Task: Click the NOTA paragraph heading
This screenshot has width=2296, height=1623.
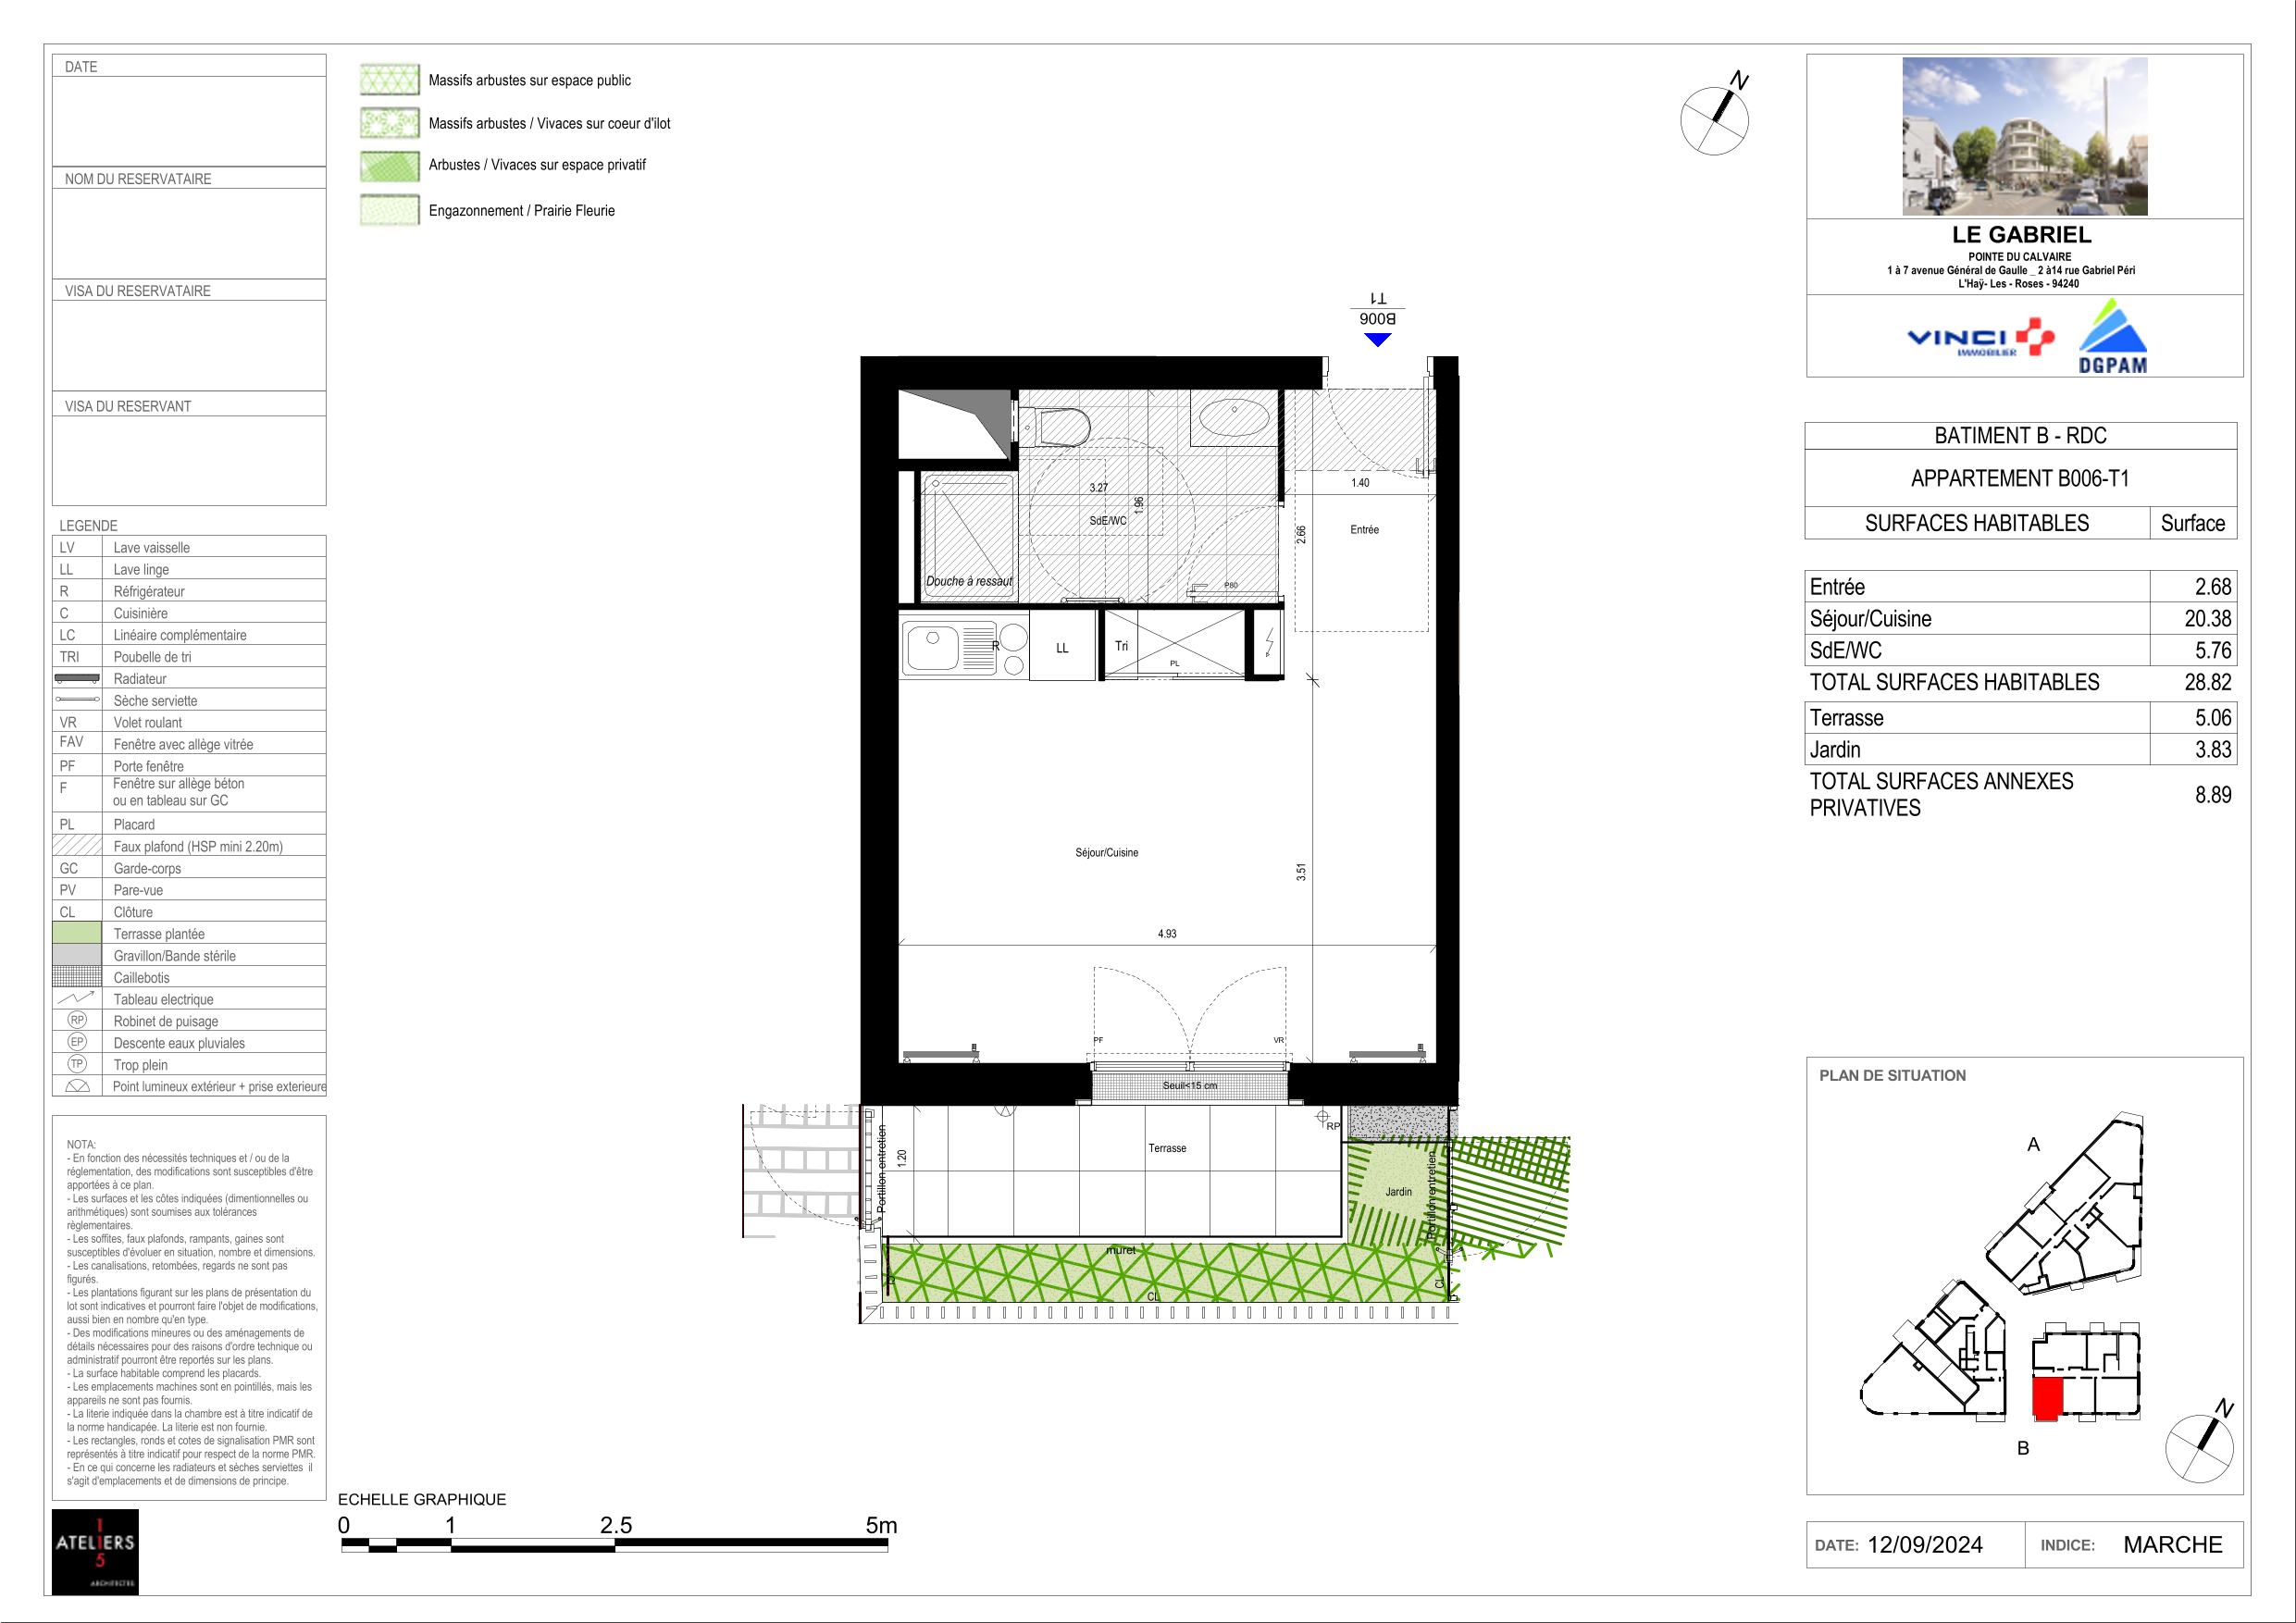Action: coord(81,1144)
